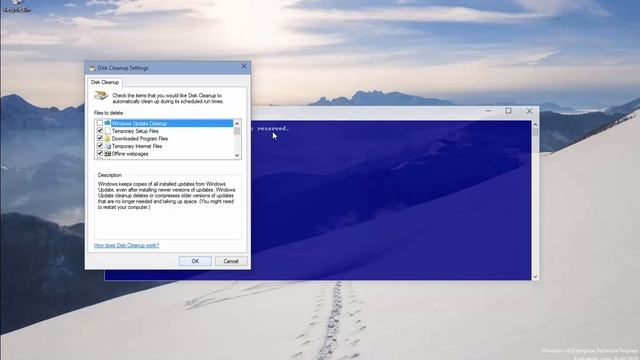640x360 pixels.
Task: Click the Recycle Bin desktop icon
Action: coord(17,6)
